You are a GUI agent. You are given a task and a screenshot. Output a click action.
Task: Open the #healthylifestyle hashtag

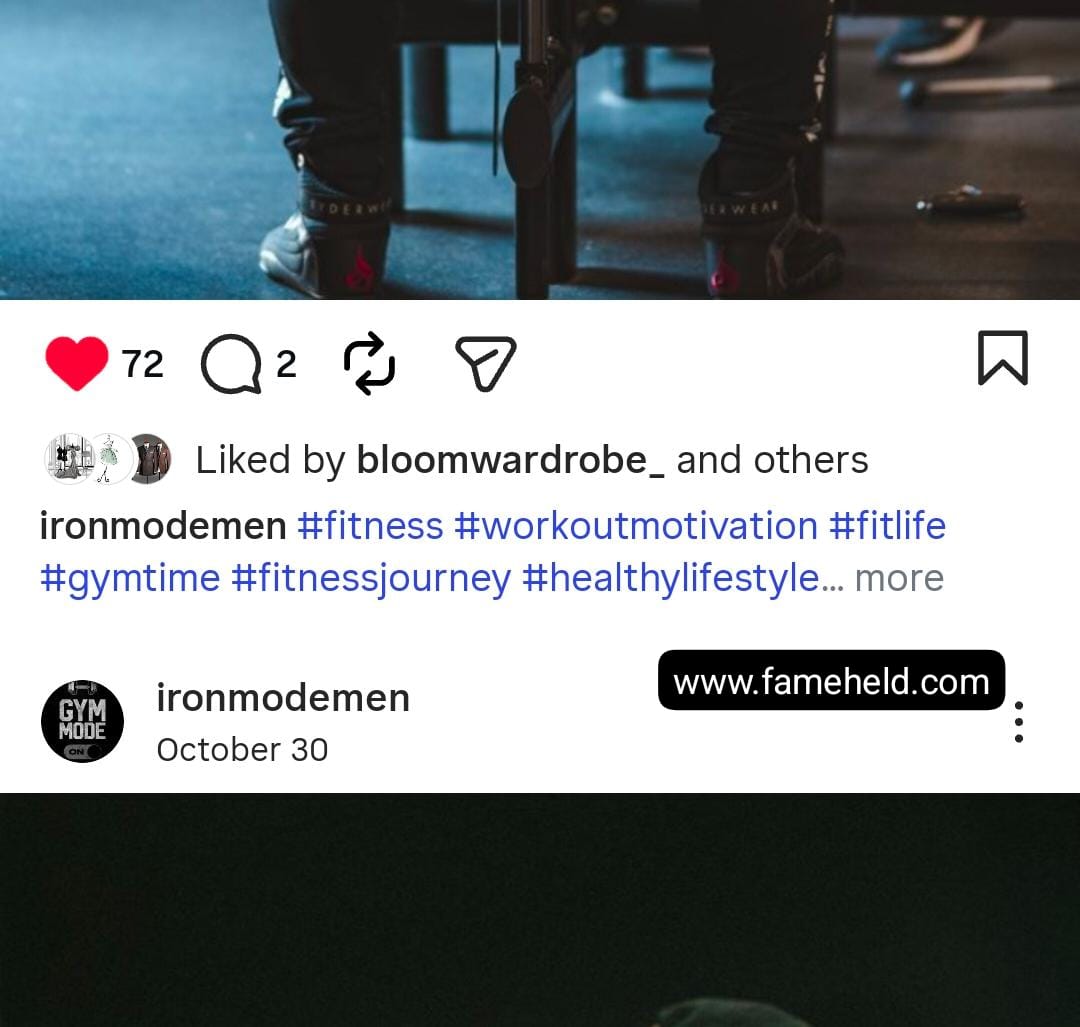[x=671, y=579]
